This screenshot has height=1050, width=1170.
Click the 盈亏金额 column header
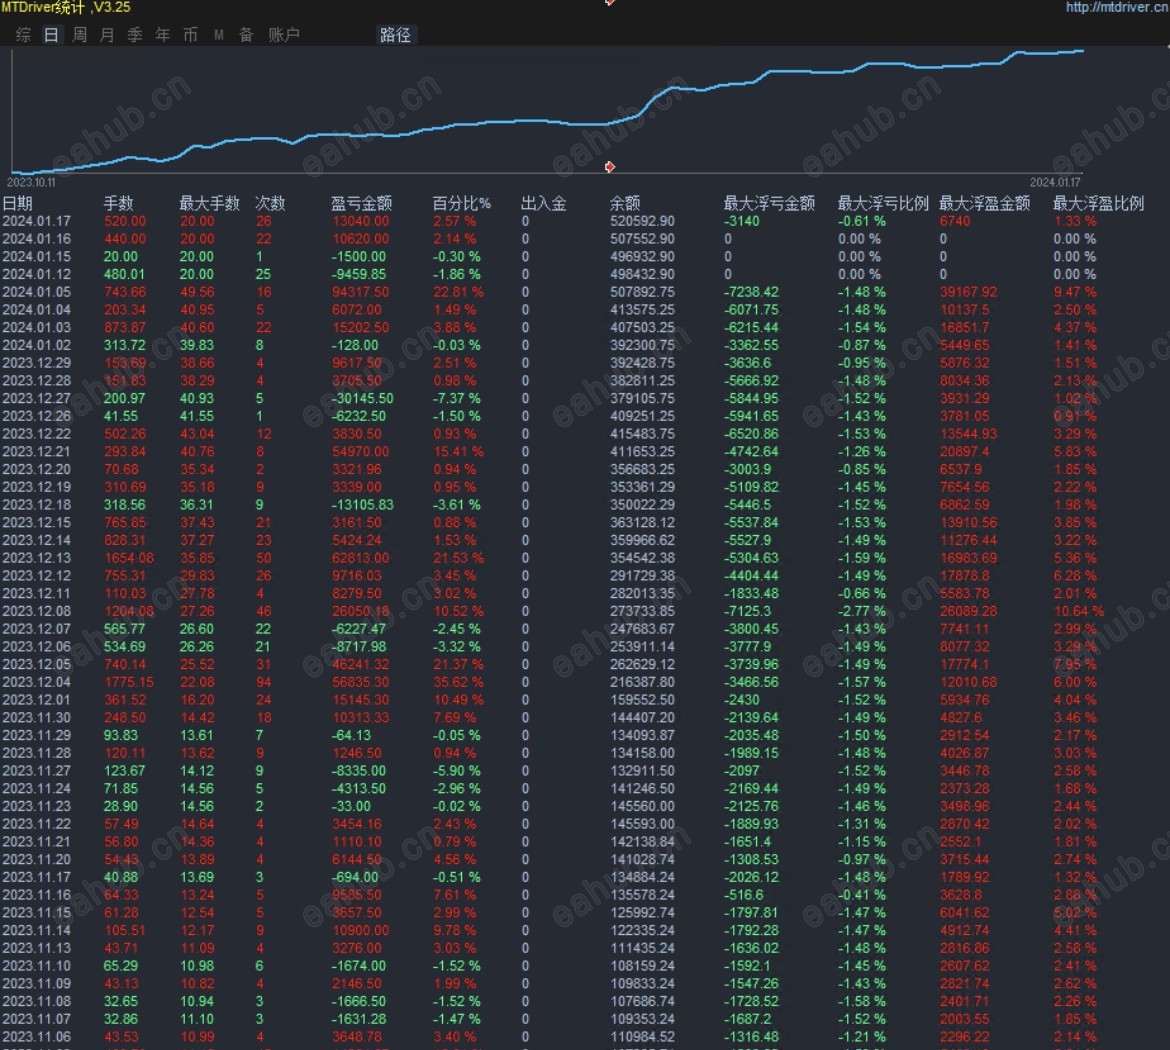(361, 203)
